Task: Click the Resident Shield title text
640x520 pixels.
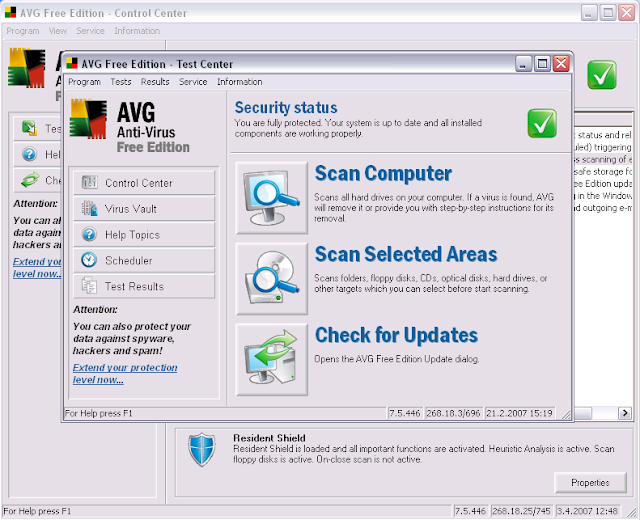Action: click(x=269, y=438)
